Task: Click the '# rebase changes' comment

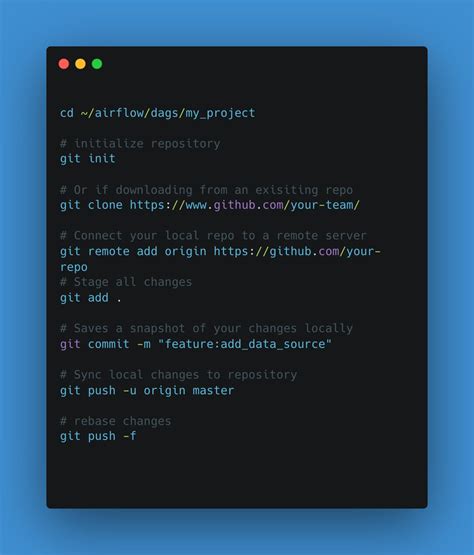Action: point(115,421)
